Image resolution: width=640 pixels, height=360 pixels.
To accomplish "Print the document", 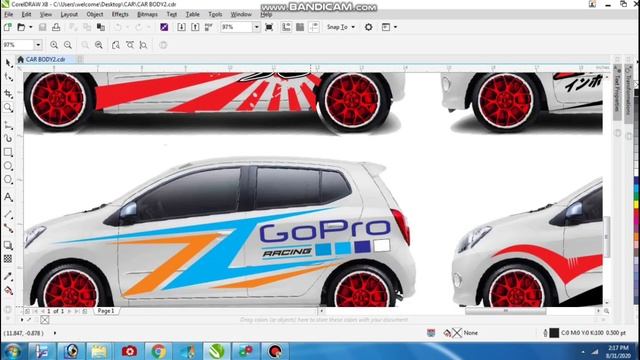I will coord(56,27).
